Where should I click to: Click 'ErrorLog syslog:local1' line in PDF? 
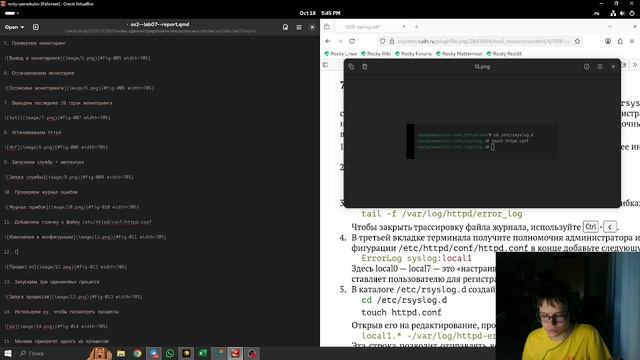click(x=416, y=258)
